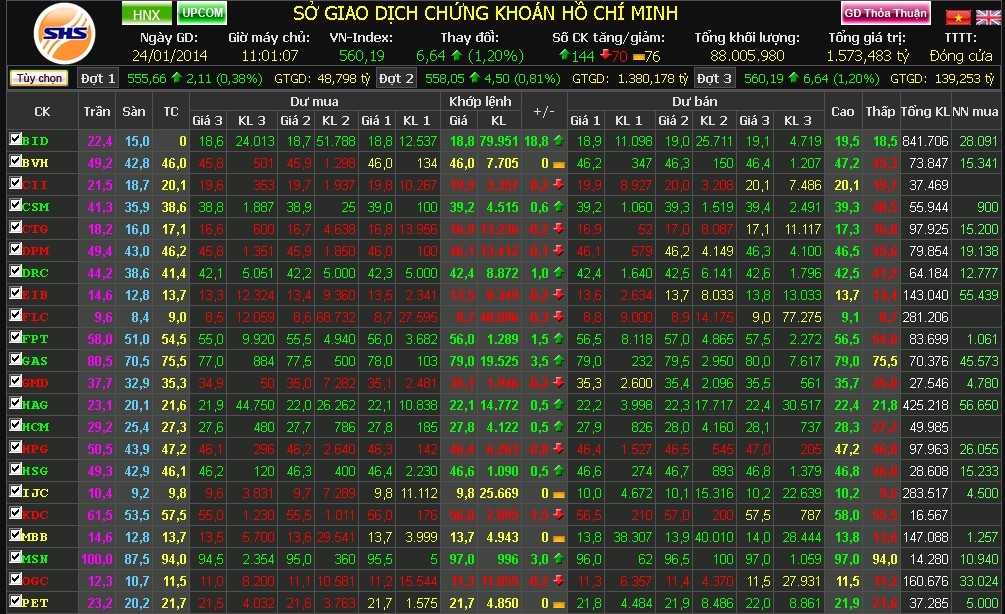Toggle the MSN stock checkbox
This screenshot has width=1005, height=614.
point(15,558)
